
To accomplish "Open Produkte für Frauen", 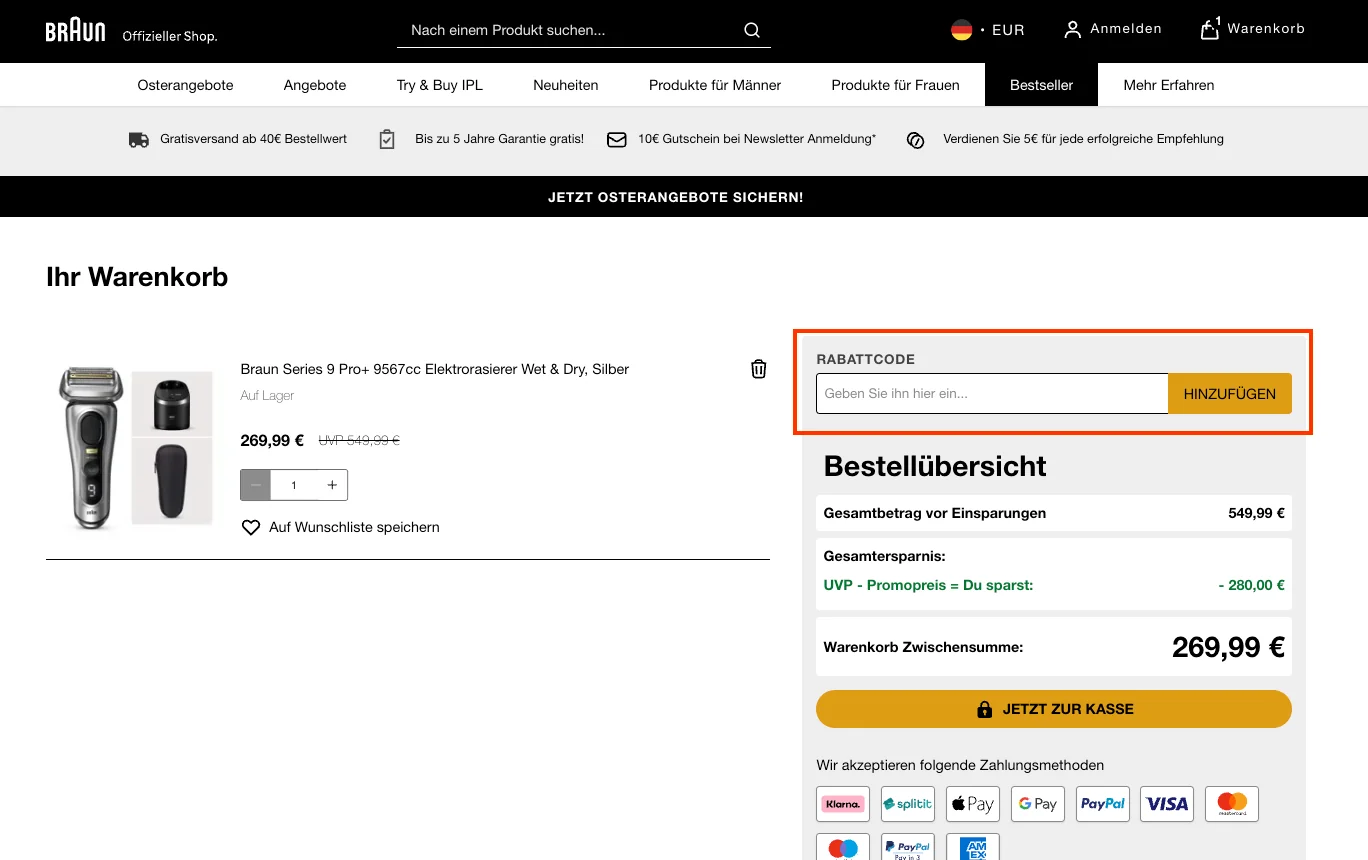I will point(895,85).
